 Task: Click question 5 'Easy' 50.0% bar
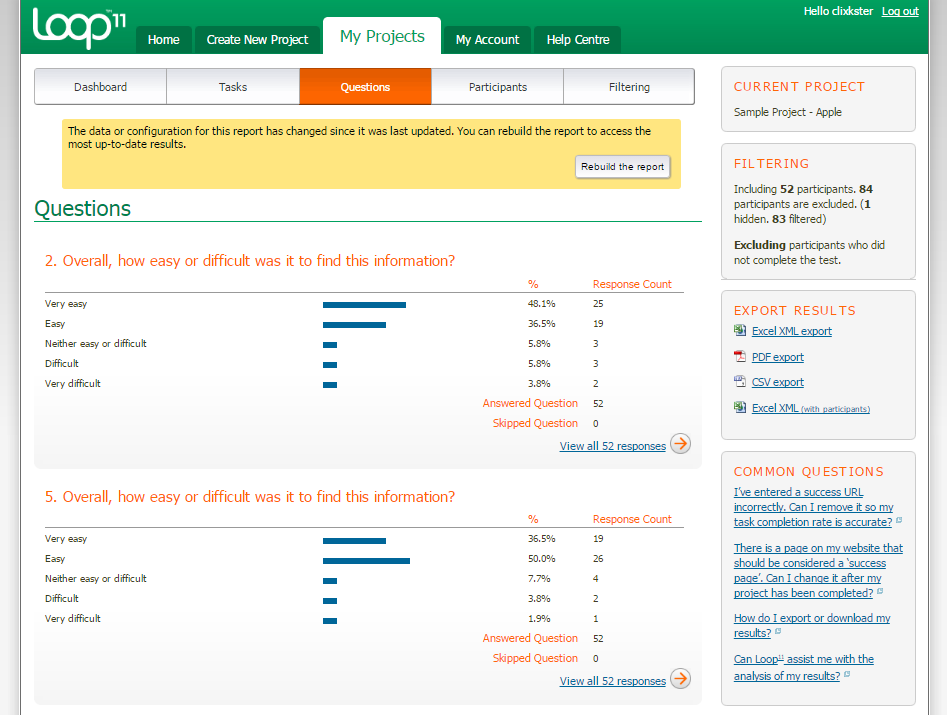[367, 561]
